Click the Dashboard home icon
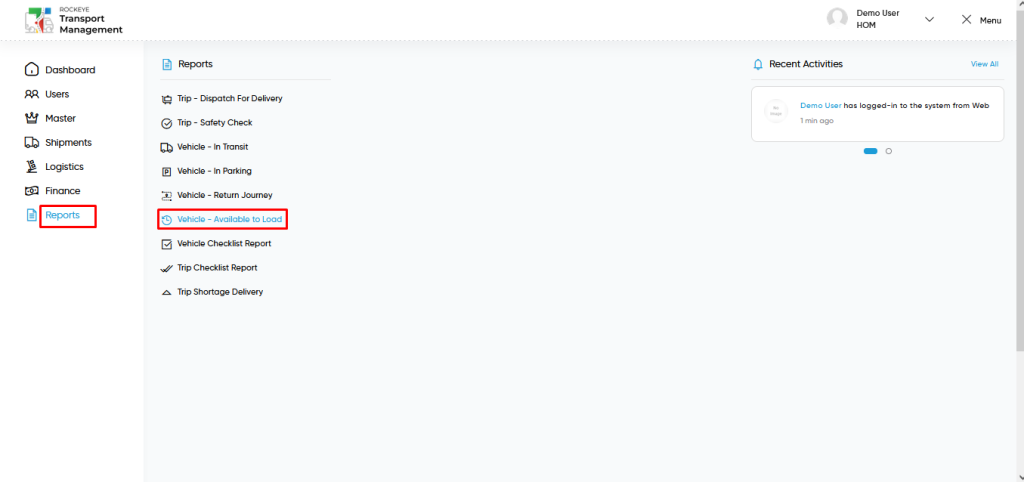The height and width of the screenshot is (482, 1024). coord(31,70)
